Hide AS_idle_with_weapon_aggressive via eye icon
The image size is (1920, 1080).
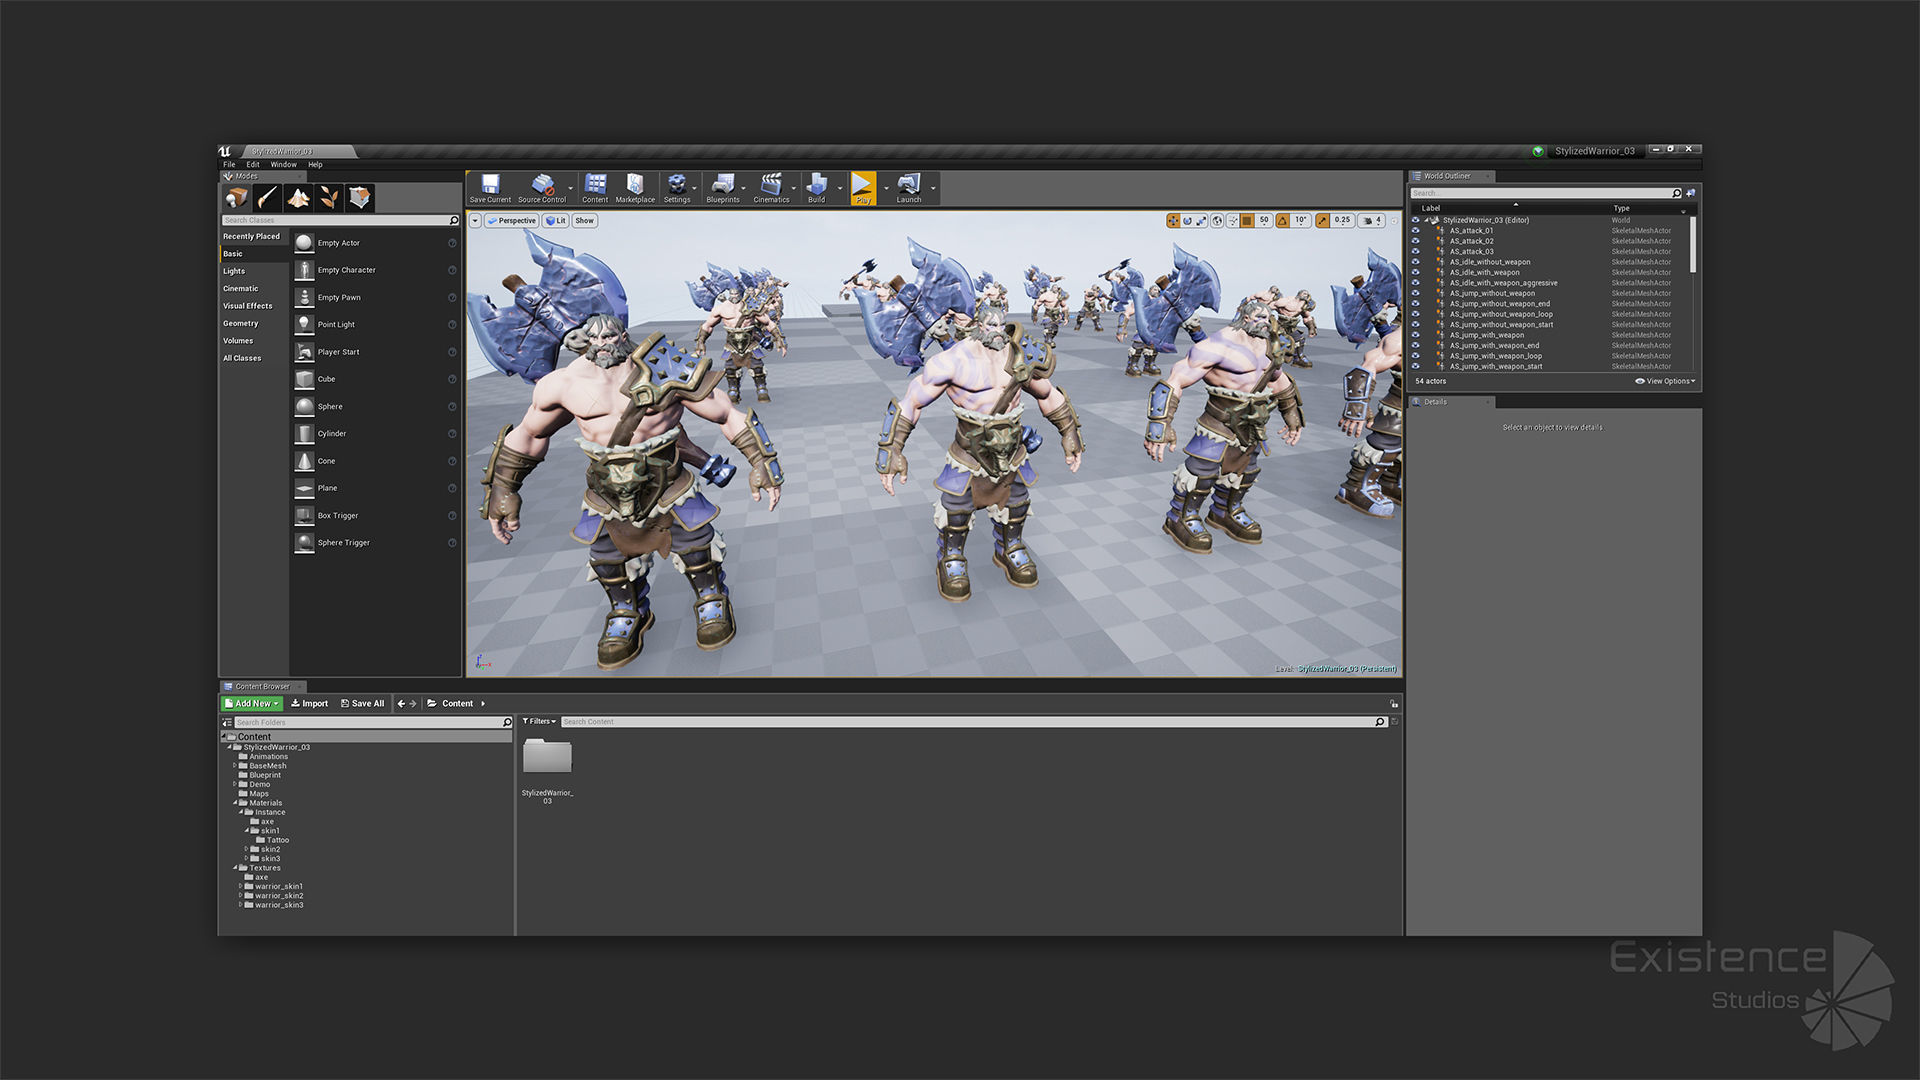click(1415, 283)
